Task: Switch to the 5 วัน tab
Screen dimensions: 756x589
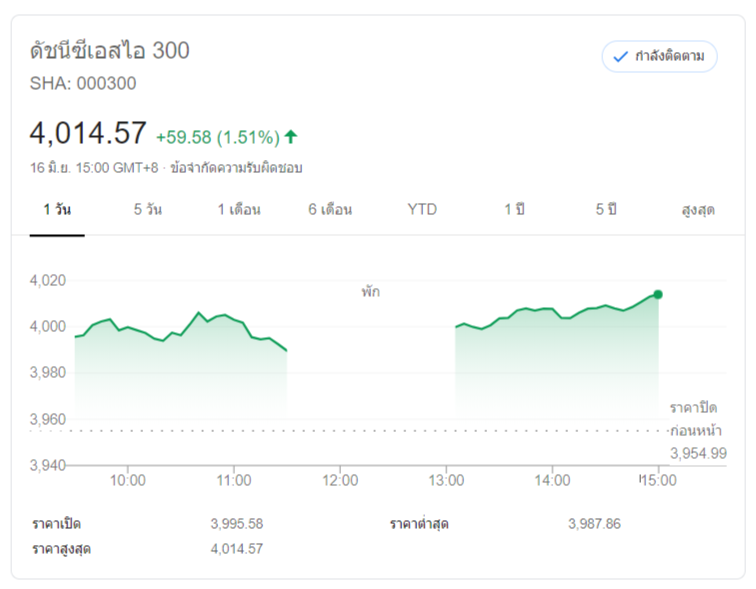Action: click(x=148, y=210)
